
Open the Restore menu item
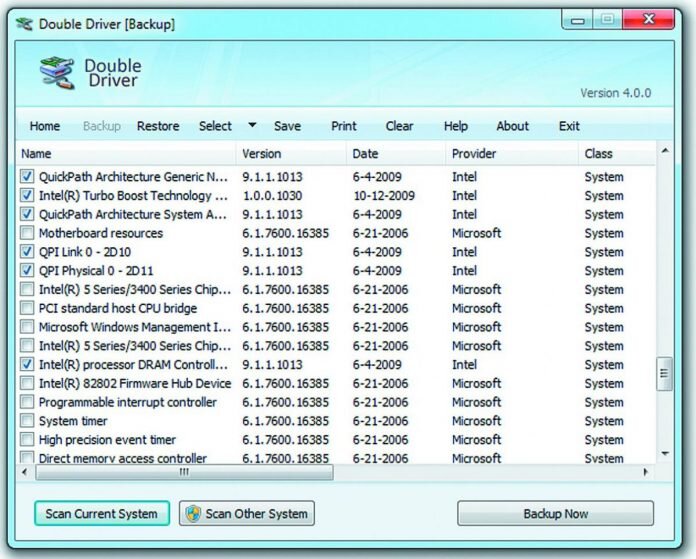158,126
